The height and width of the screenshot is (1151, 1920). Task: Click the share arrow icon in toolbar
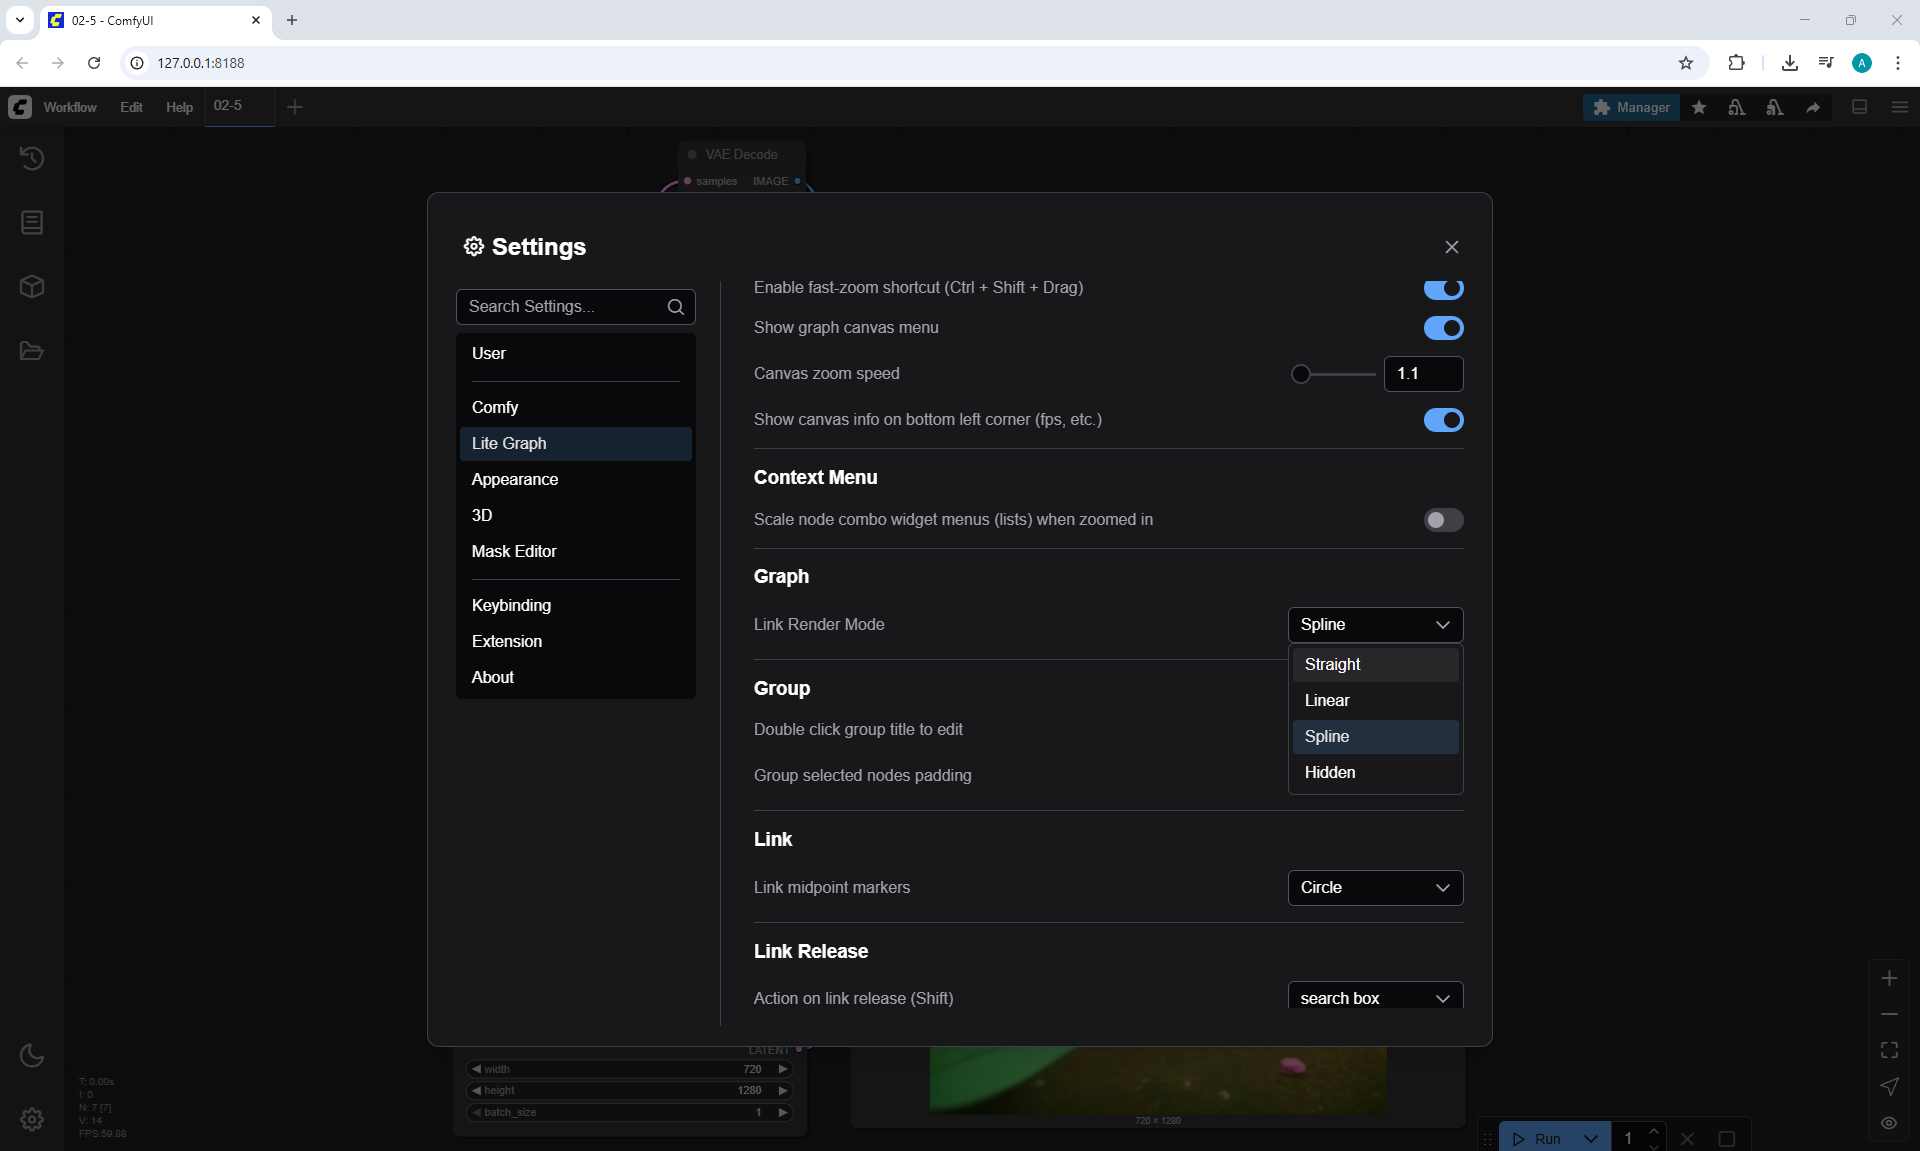pyautogui.click(x=1813, y=107)
